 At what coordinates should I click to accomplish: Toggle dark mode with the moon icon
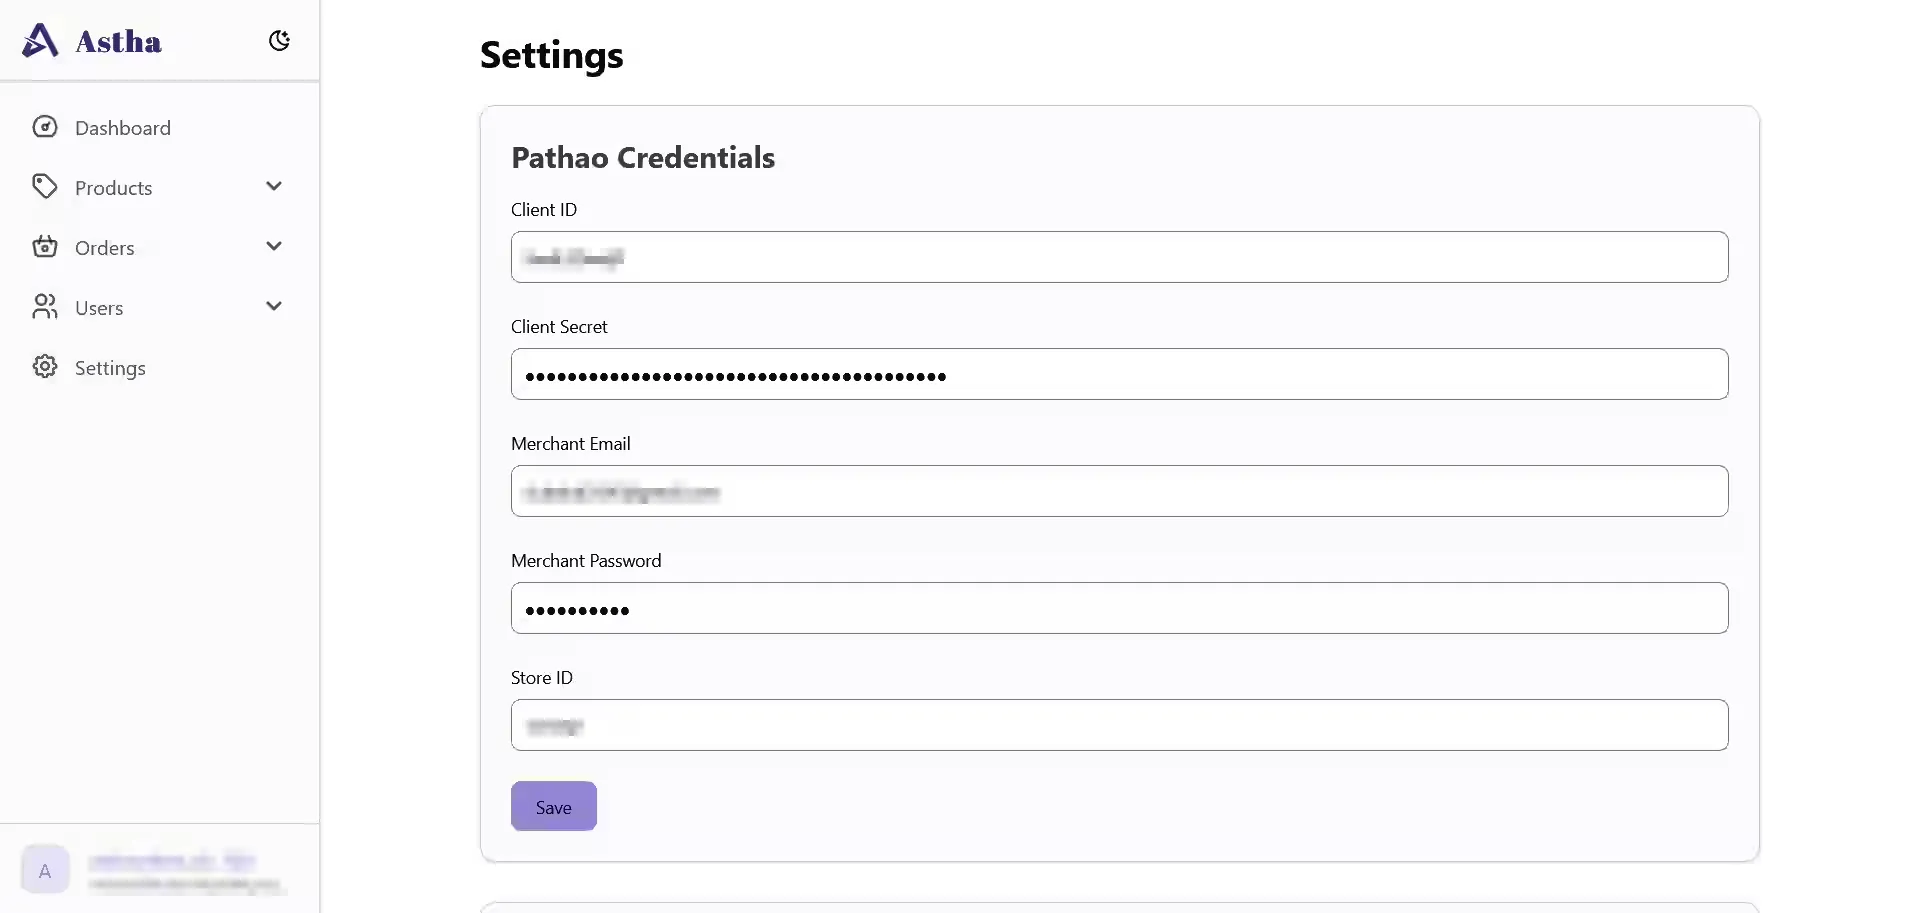[279, 40]
